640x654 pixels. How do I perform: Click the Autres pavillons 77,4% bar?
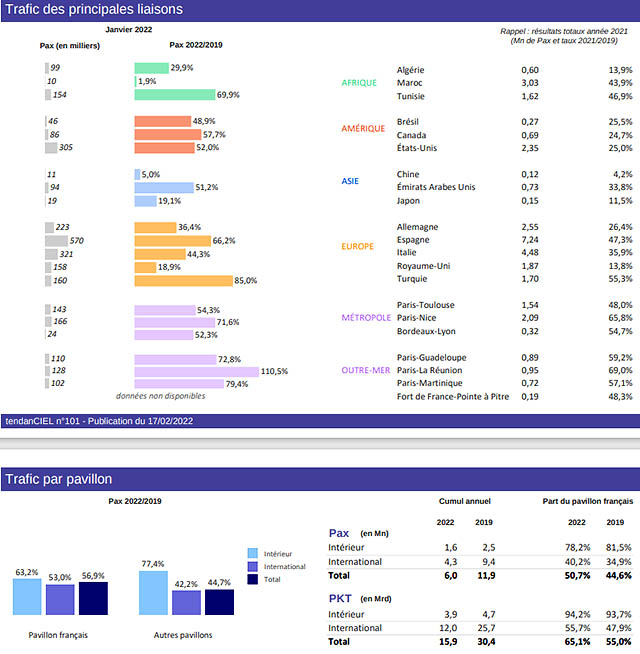[x=153, y=592]
